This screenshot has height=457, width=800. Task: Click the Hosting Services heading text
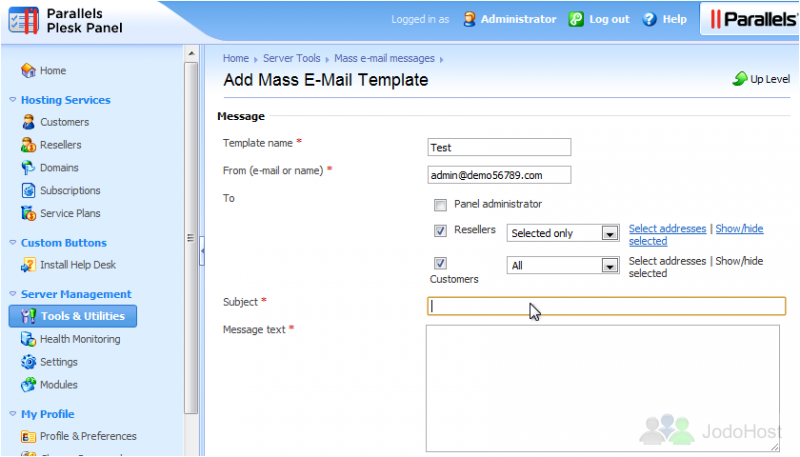(65, 100)
